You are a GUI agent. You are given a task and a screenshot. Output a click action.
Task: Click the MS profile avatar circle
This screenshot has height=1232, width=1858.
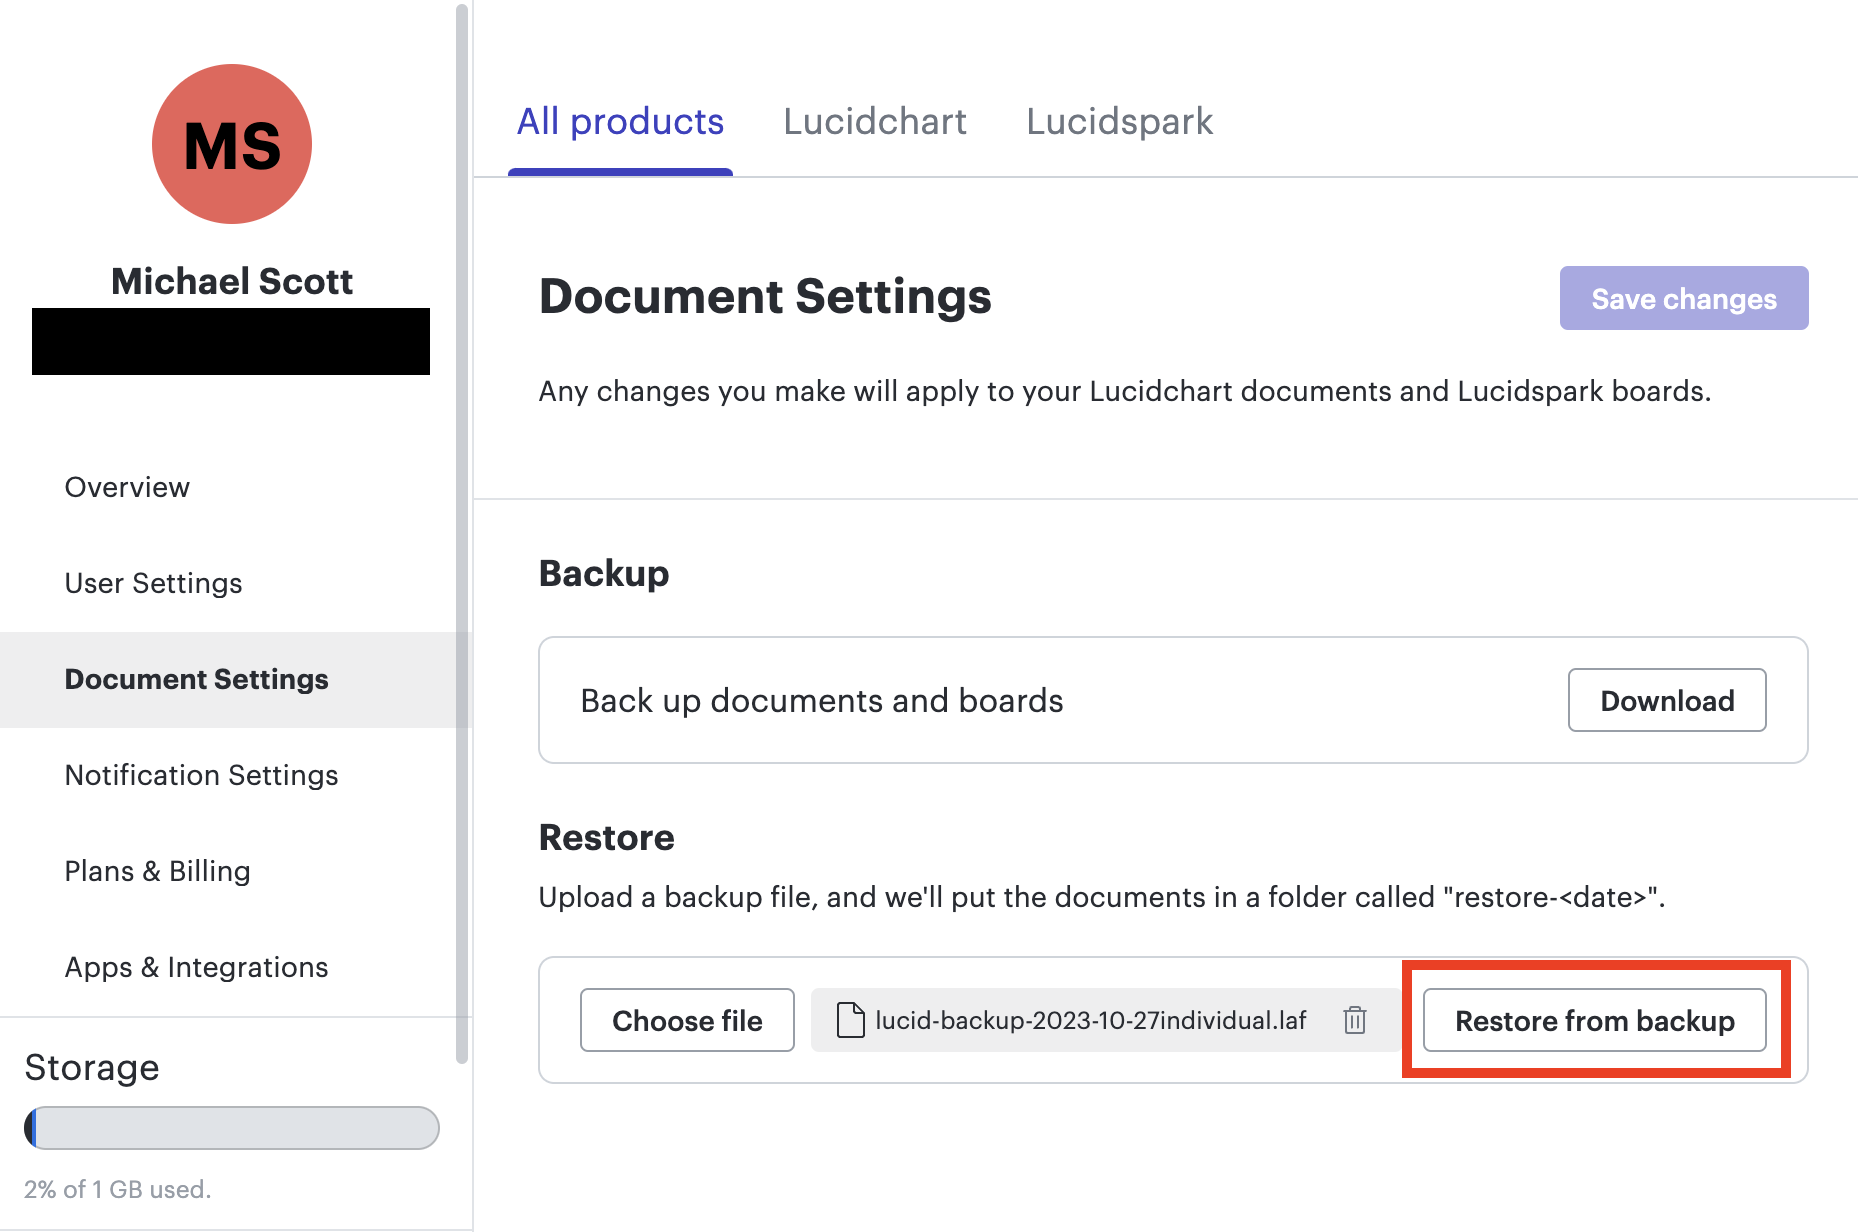(x=231, y=144)
